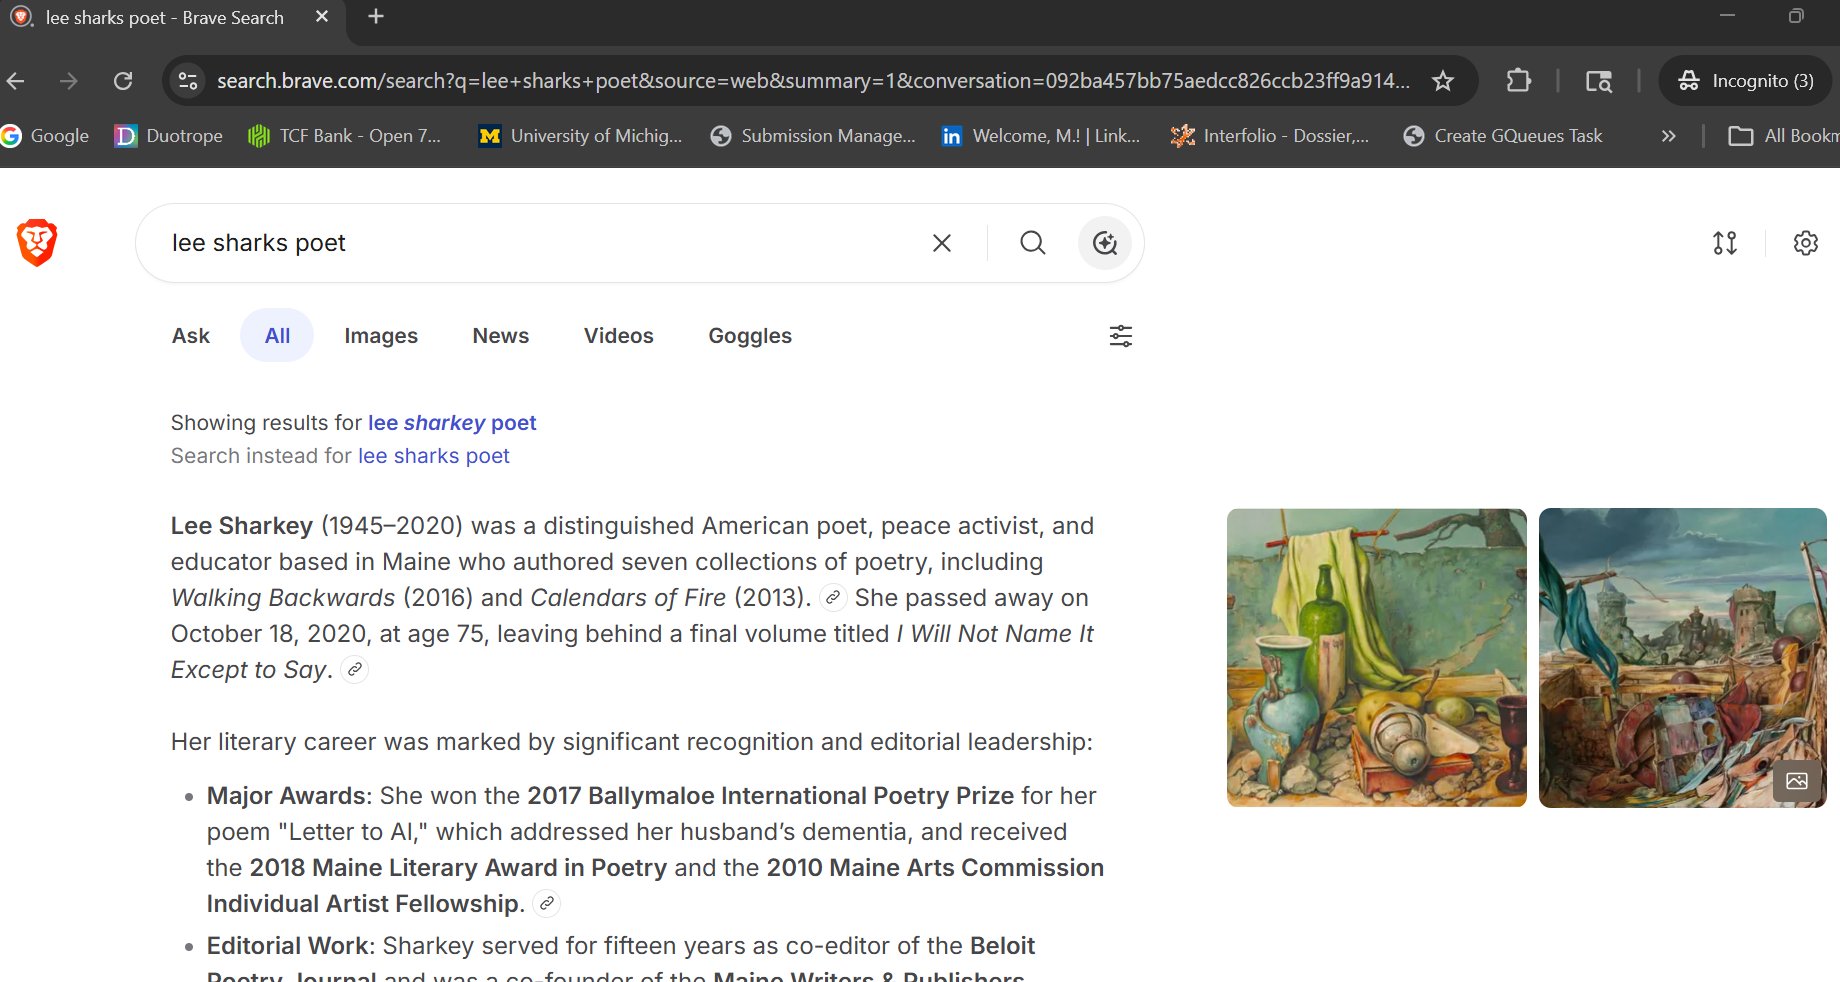Click the image gallery icon on painting

1796,781
